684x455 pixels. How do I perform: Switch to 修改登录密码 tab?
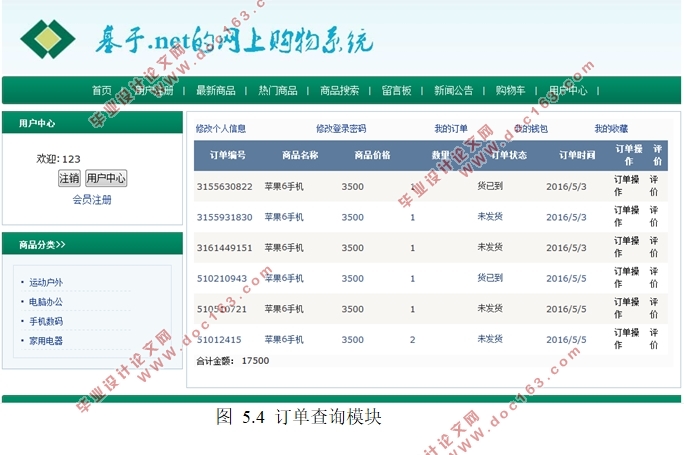pyautogui.click(x=341, y=129)
